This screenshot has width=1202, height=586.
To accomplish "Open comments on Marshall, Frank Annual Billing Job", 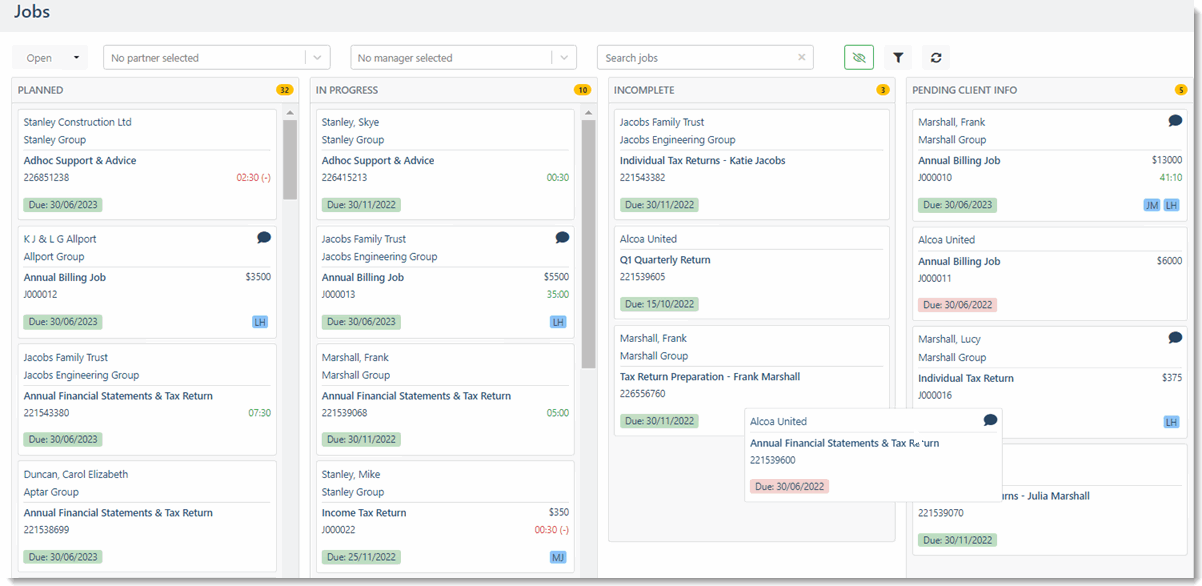I will (x=1175, y=121).
